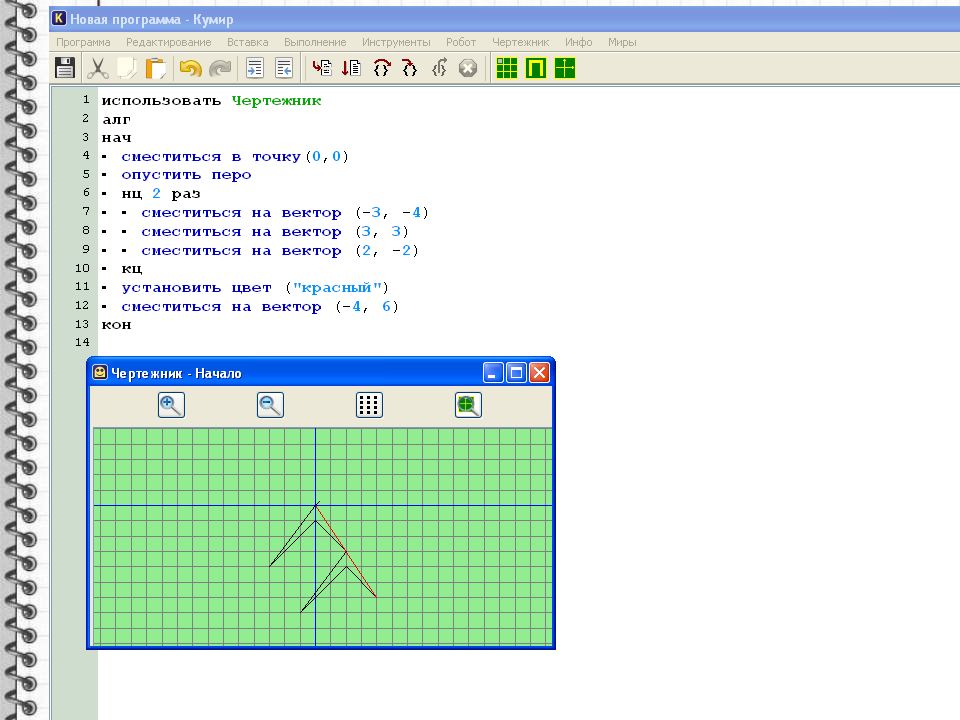
Task: Click the Copy icon in toolbar
Action: [x=127, y=68]
